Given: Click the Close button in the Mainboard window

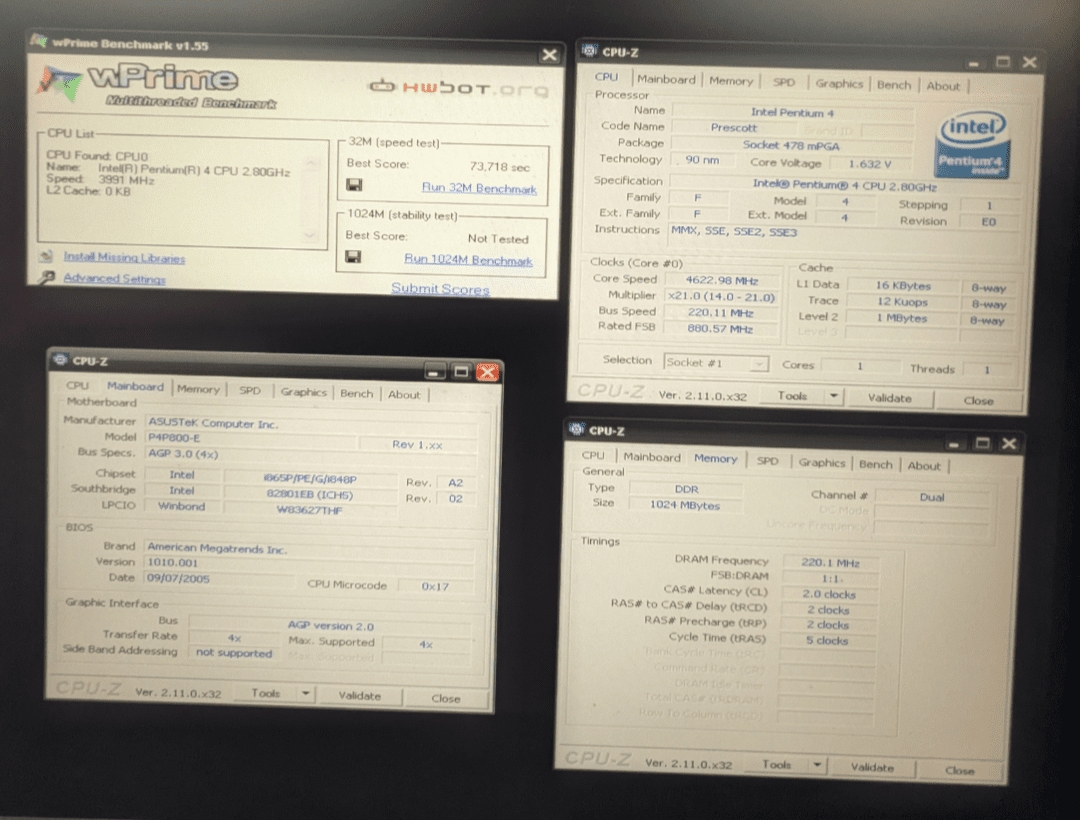Looking at the screenshot, I should pyautogui.click(x=446, y=698).
